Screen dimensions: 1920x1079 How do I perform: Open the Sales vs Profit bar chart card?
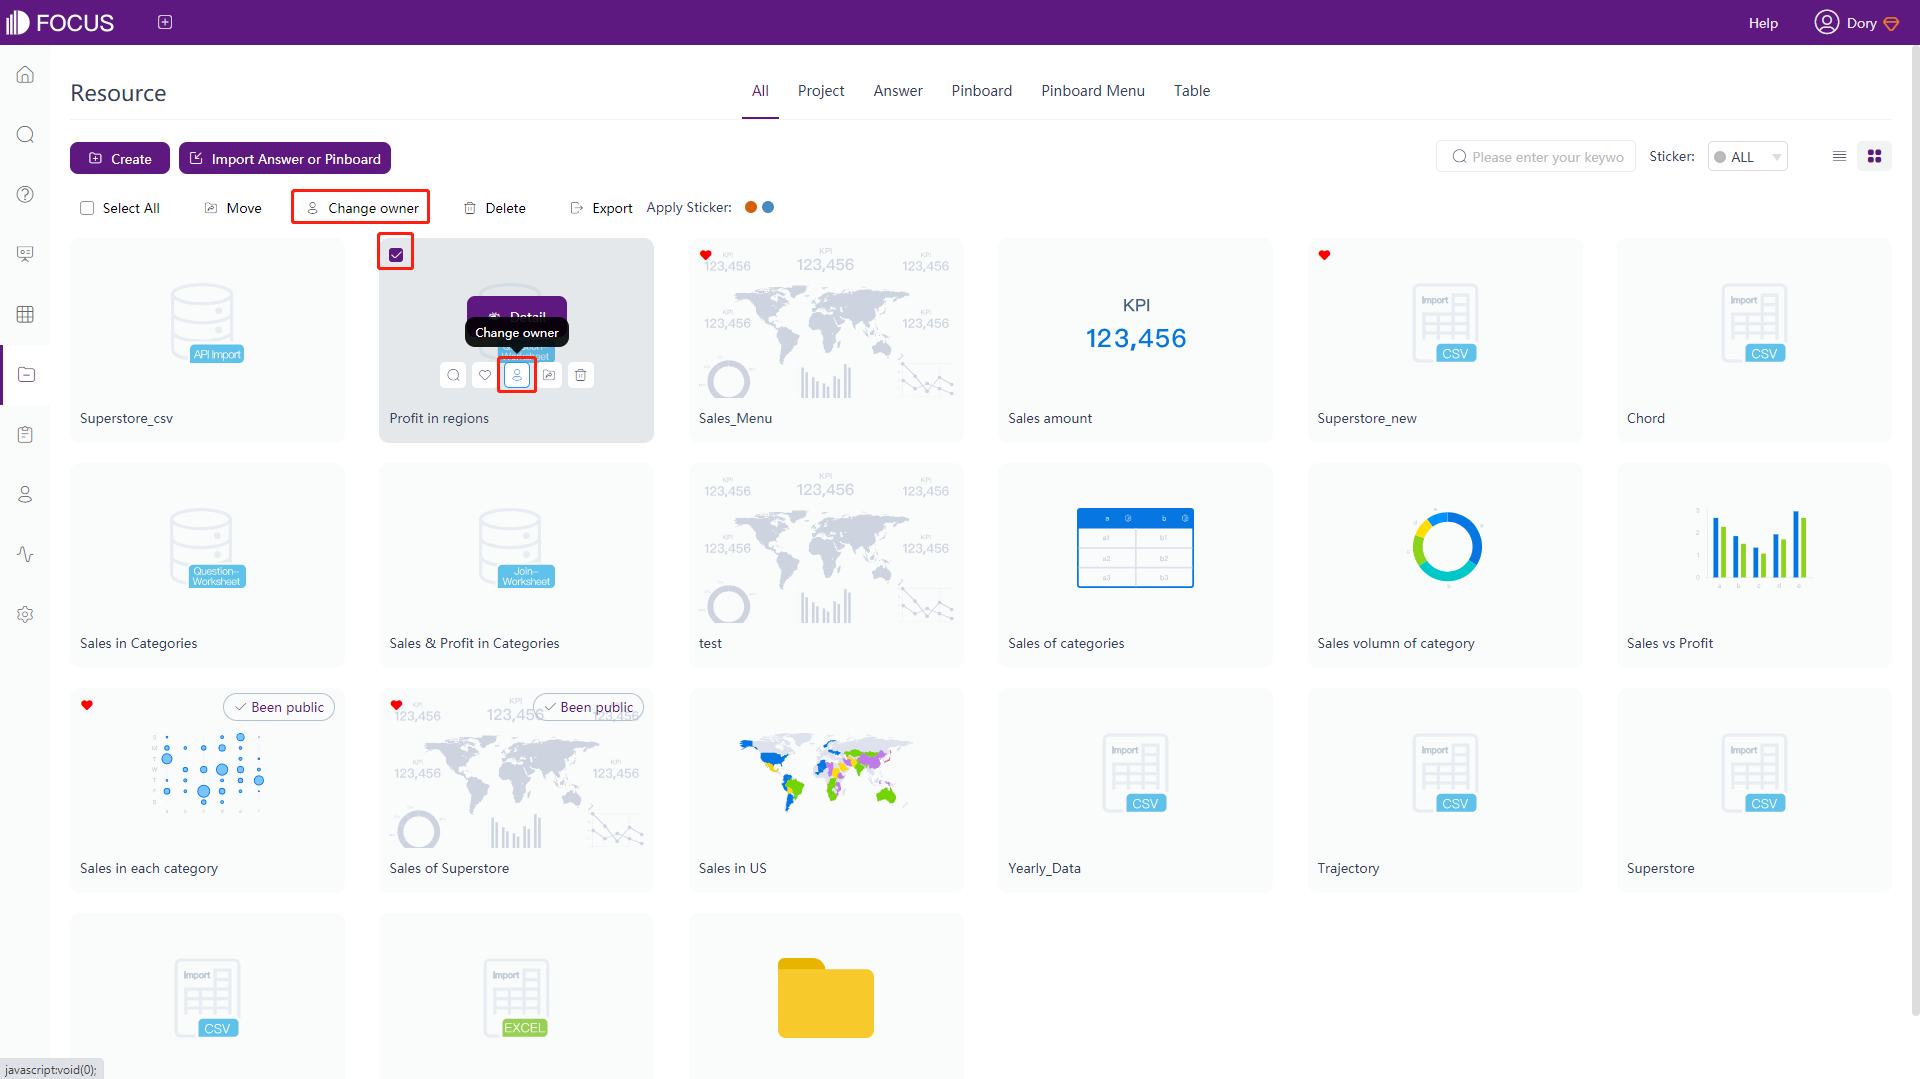tap(1754, 565)
